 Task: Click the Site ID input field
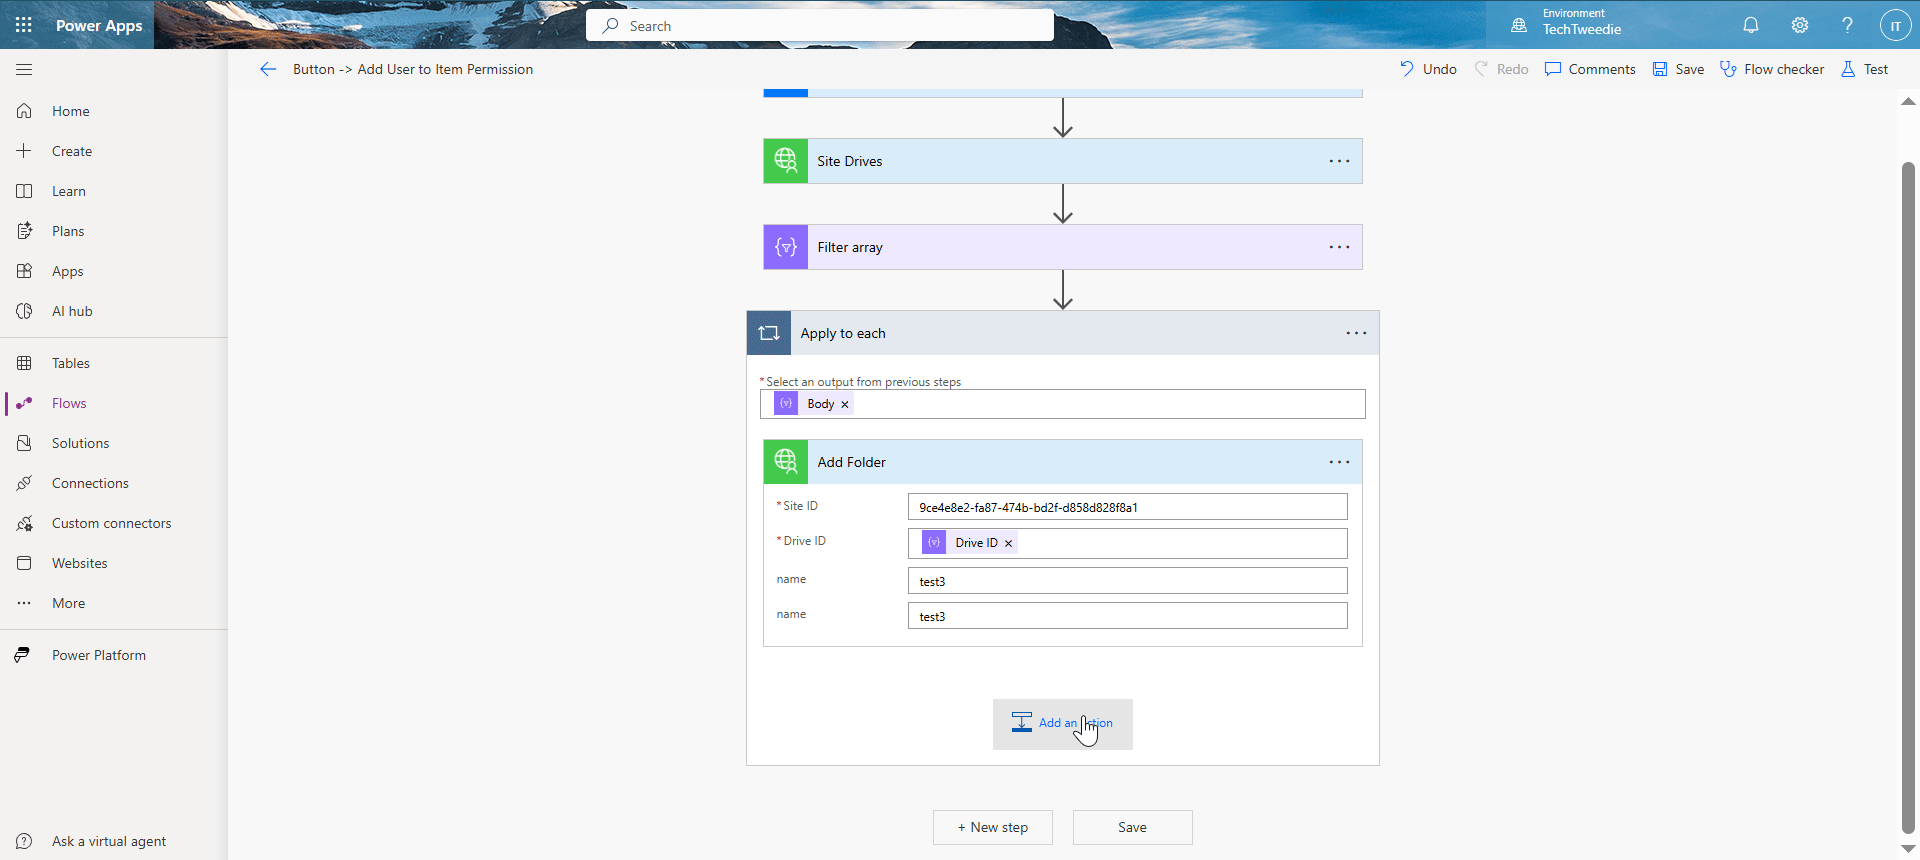click(1127, 507)
